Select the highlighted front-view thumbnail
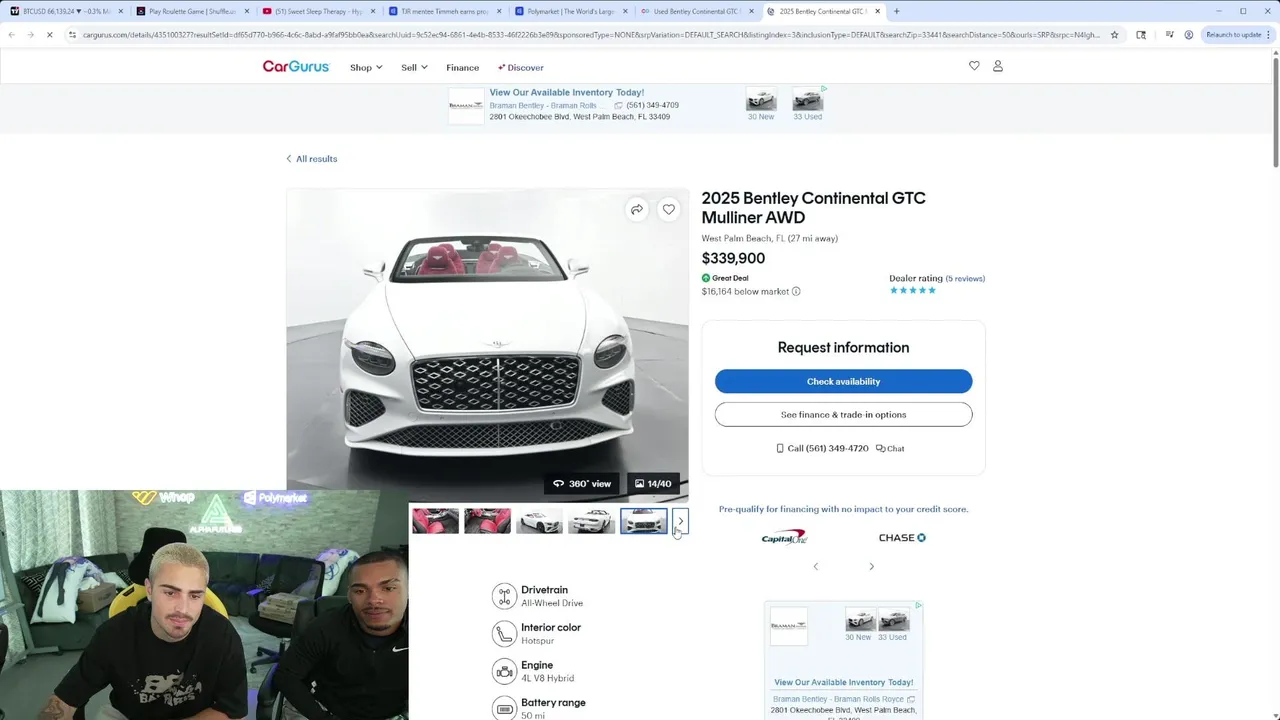The width and height of the screenshot is (1280, 720). 643,521
